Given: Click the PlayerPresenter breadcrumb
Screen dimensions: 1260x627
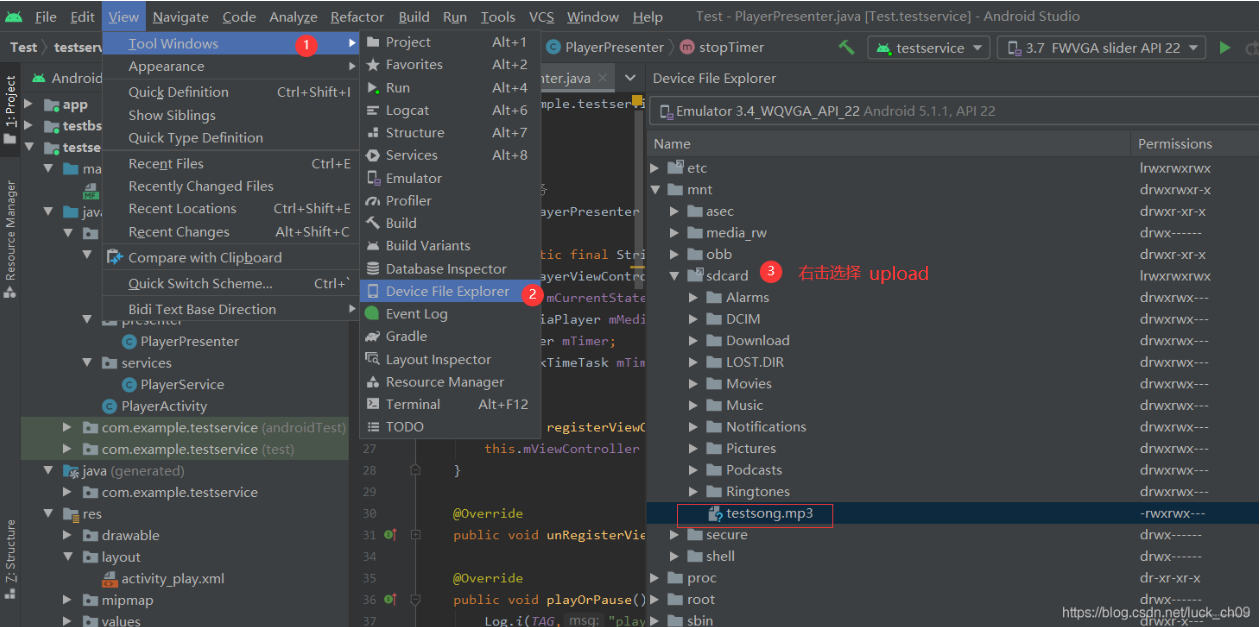Looking at the screenshot, I should 605,47.
